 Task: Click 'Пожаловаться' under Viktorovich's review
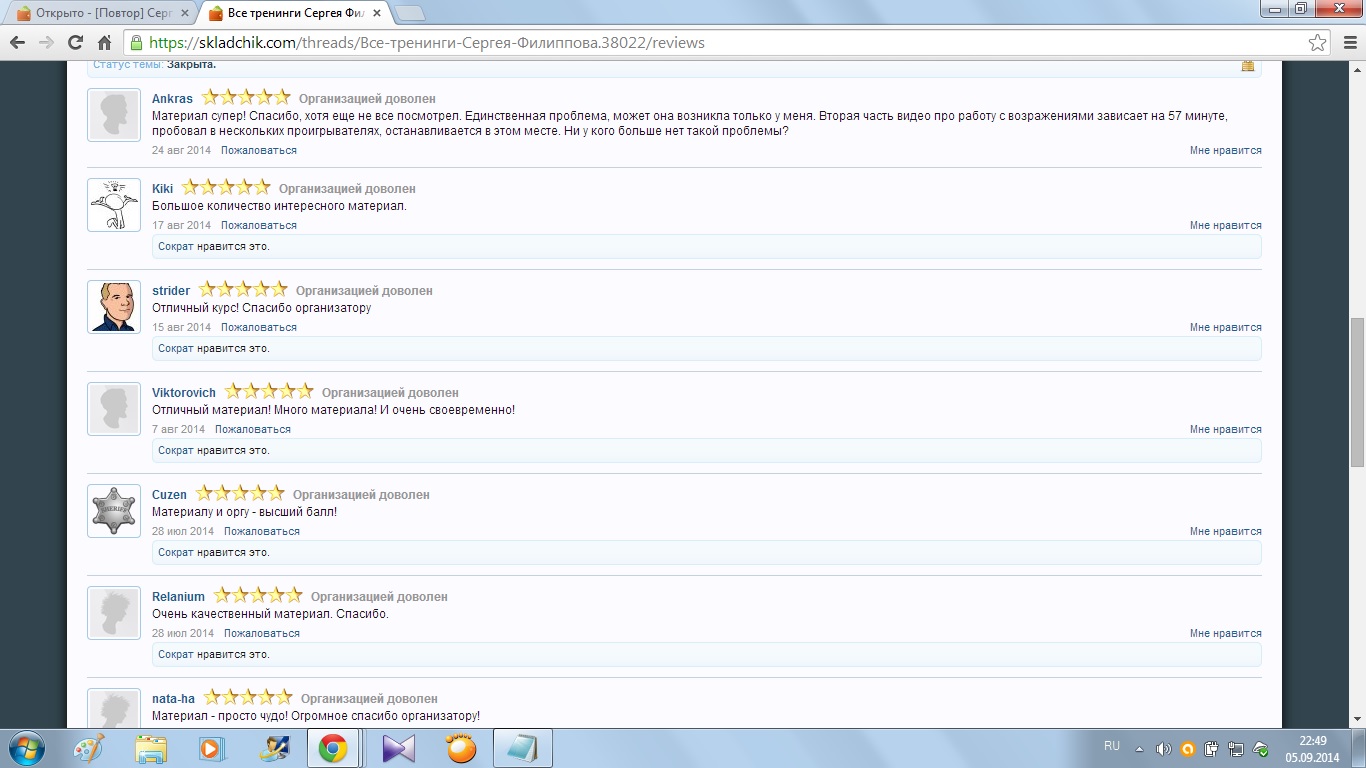tap(253, 429)
